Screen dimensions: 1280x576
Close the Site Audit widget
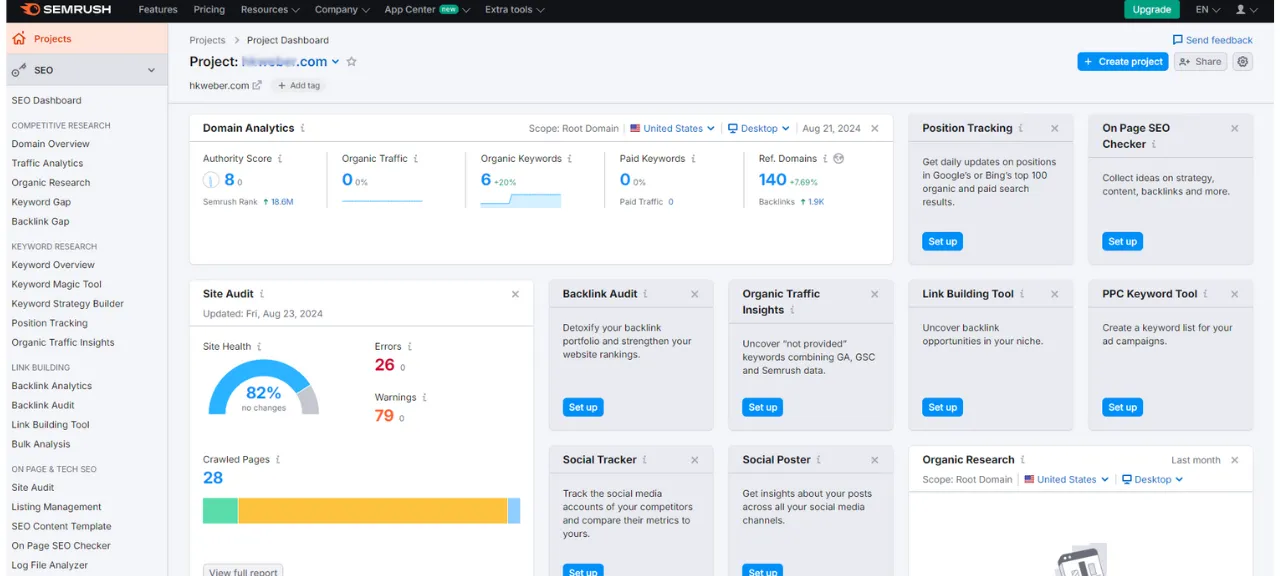click(515, 294)
